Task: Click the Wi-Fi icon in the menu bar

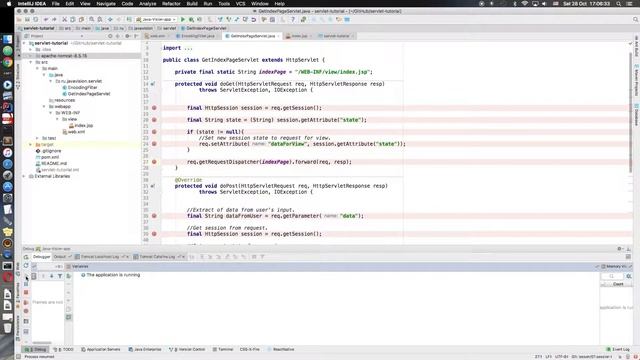Action: tap(524, 4)
